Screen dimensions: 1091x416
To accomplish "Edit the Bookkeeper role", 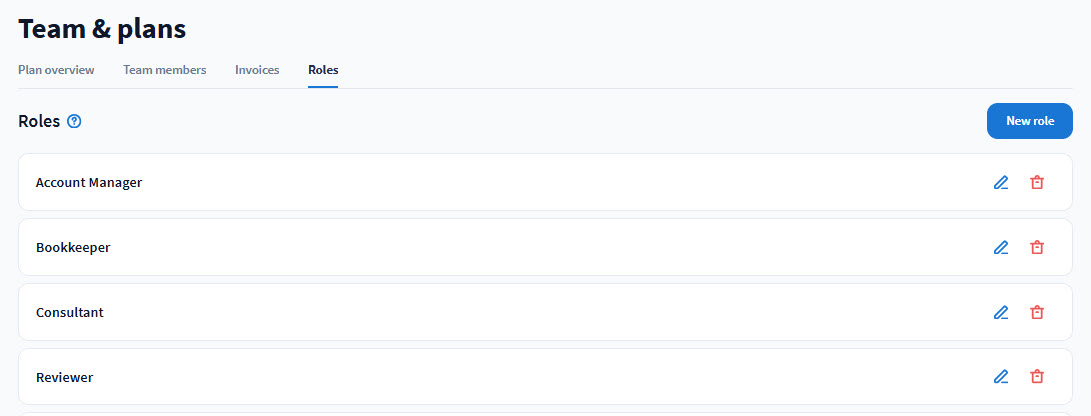I will [1001, 247].
